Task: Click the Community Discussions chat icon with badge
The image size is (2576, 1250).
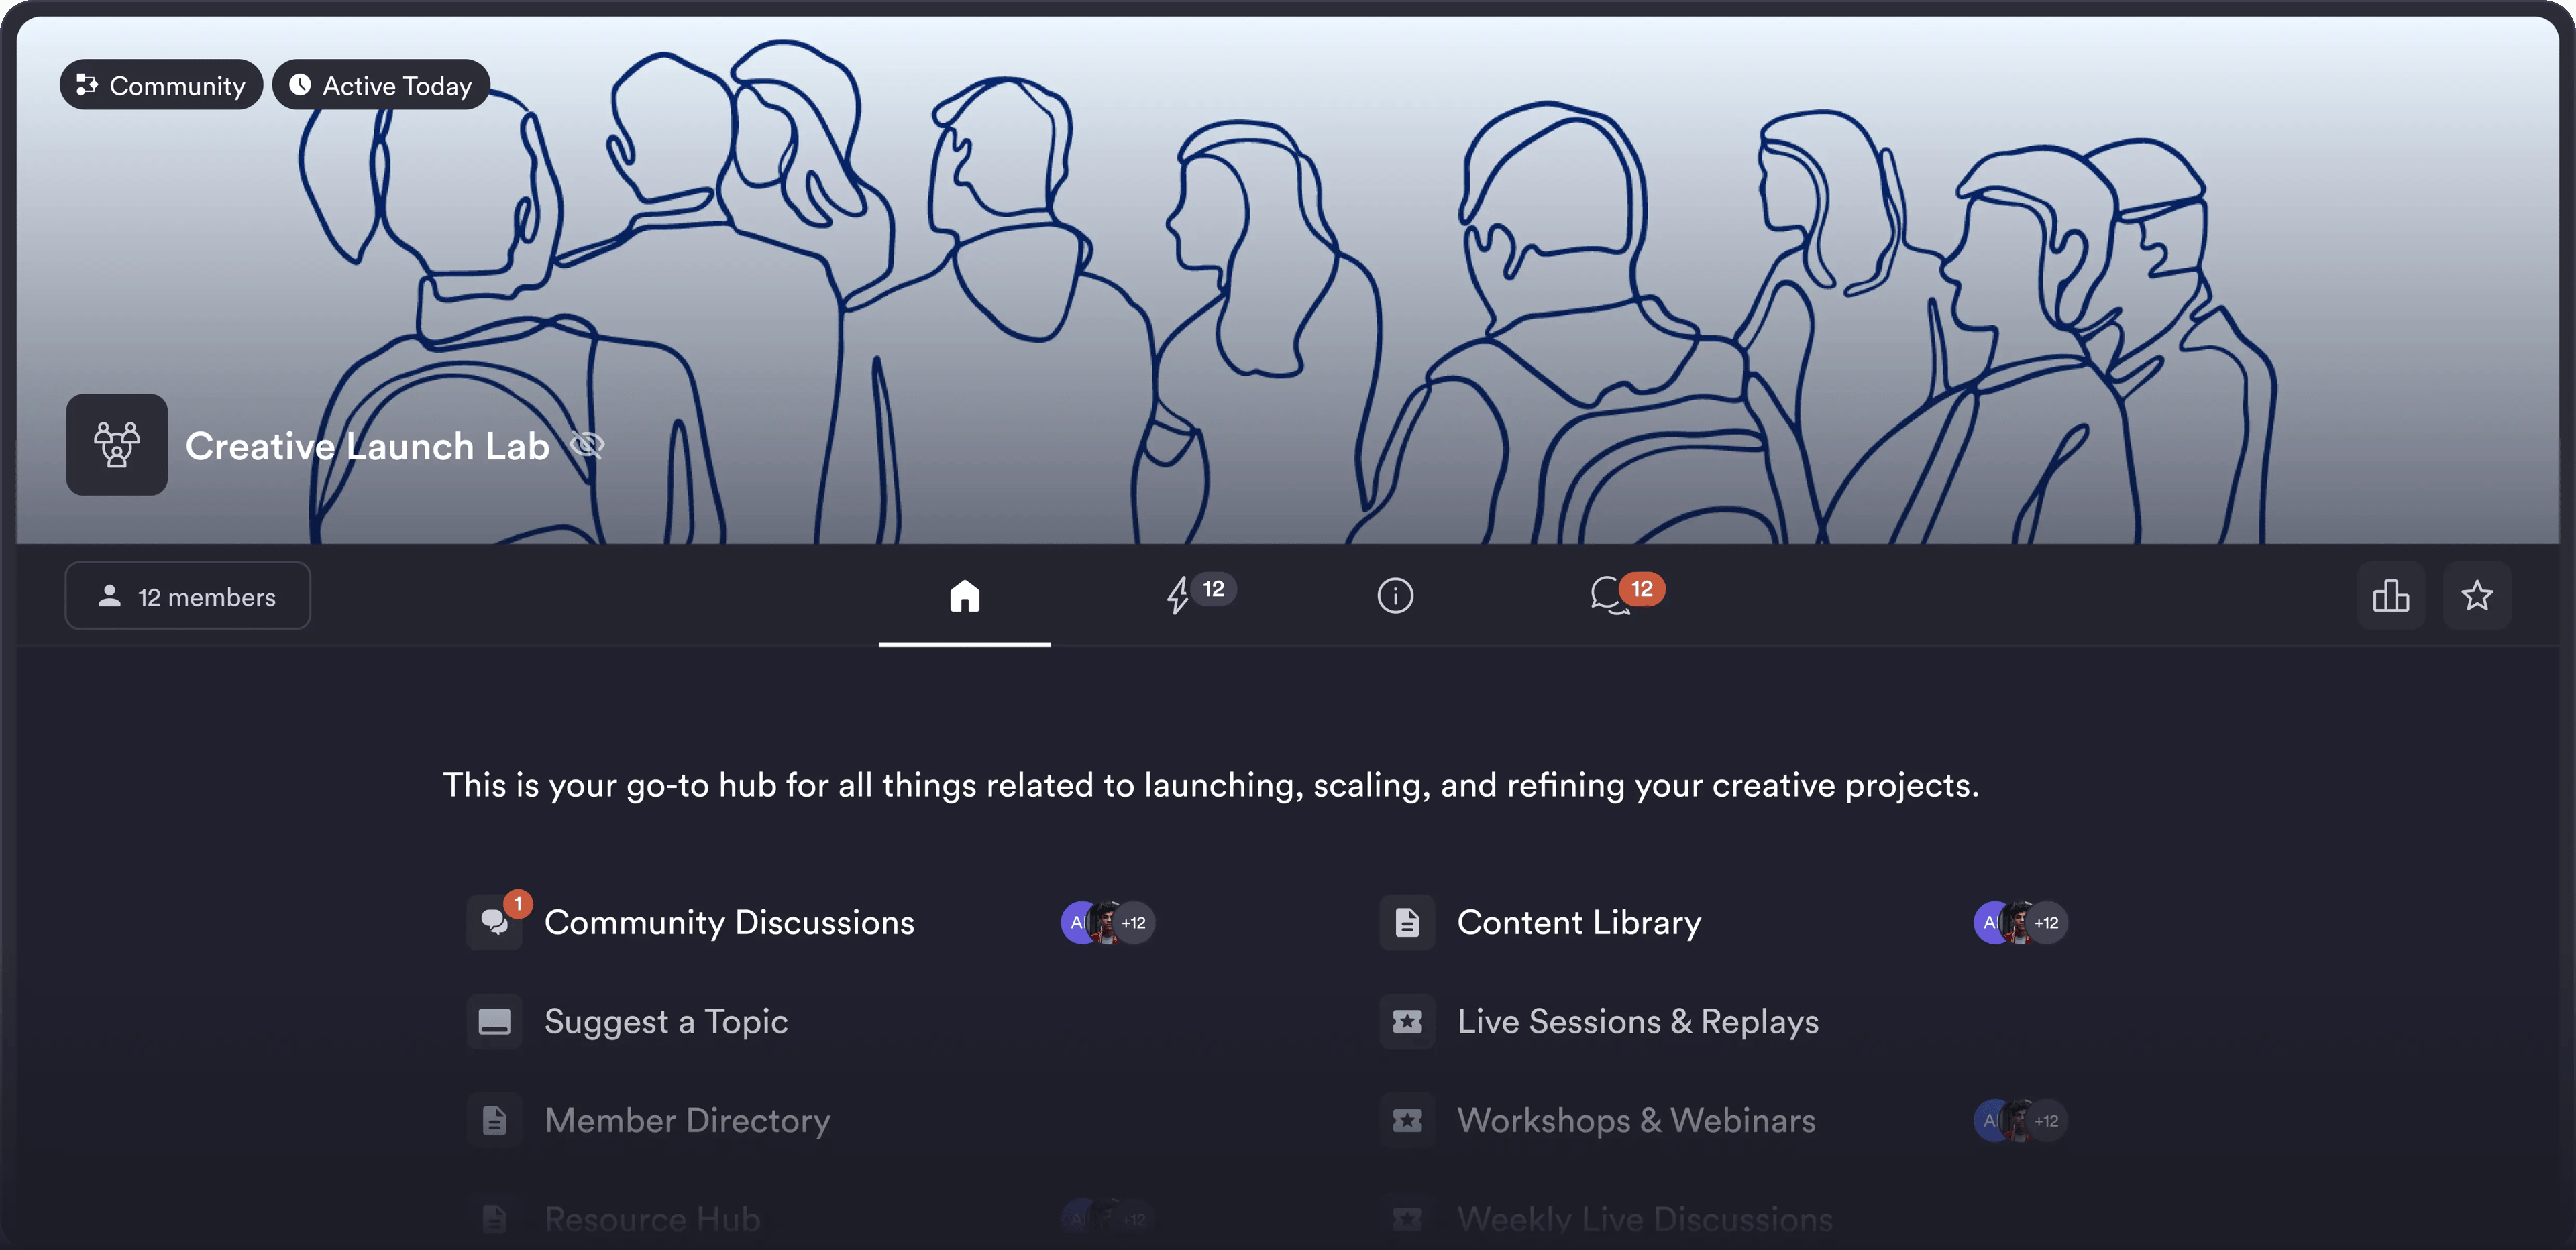Action: 495,922
